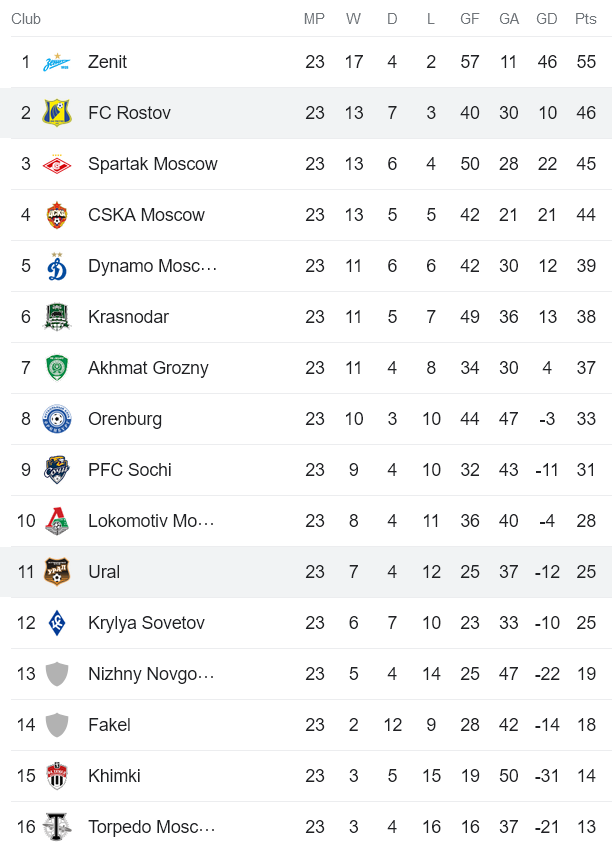Select the Krasnodar club badge
The width and height of the screenshot is (612, 856).
tap(57, 317)
